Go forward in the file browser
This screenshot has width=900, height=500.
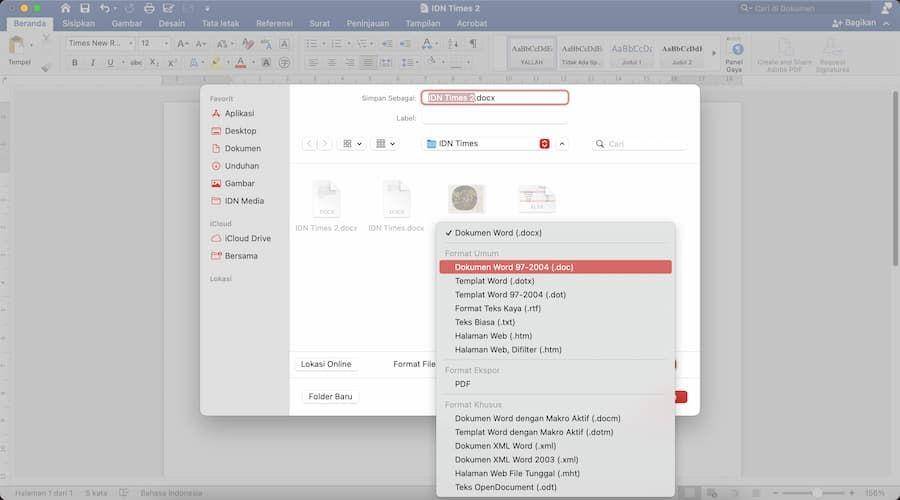324,144
